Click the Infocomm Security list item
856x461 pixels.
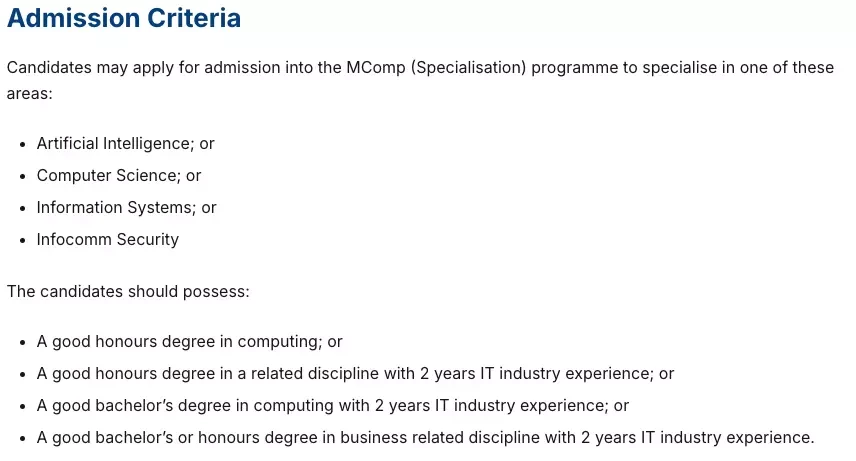(x=108, y=239)
